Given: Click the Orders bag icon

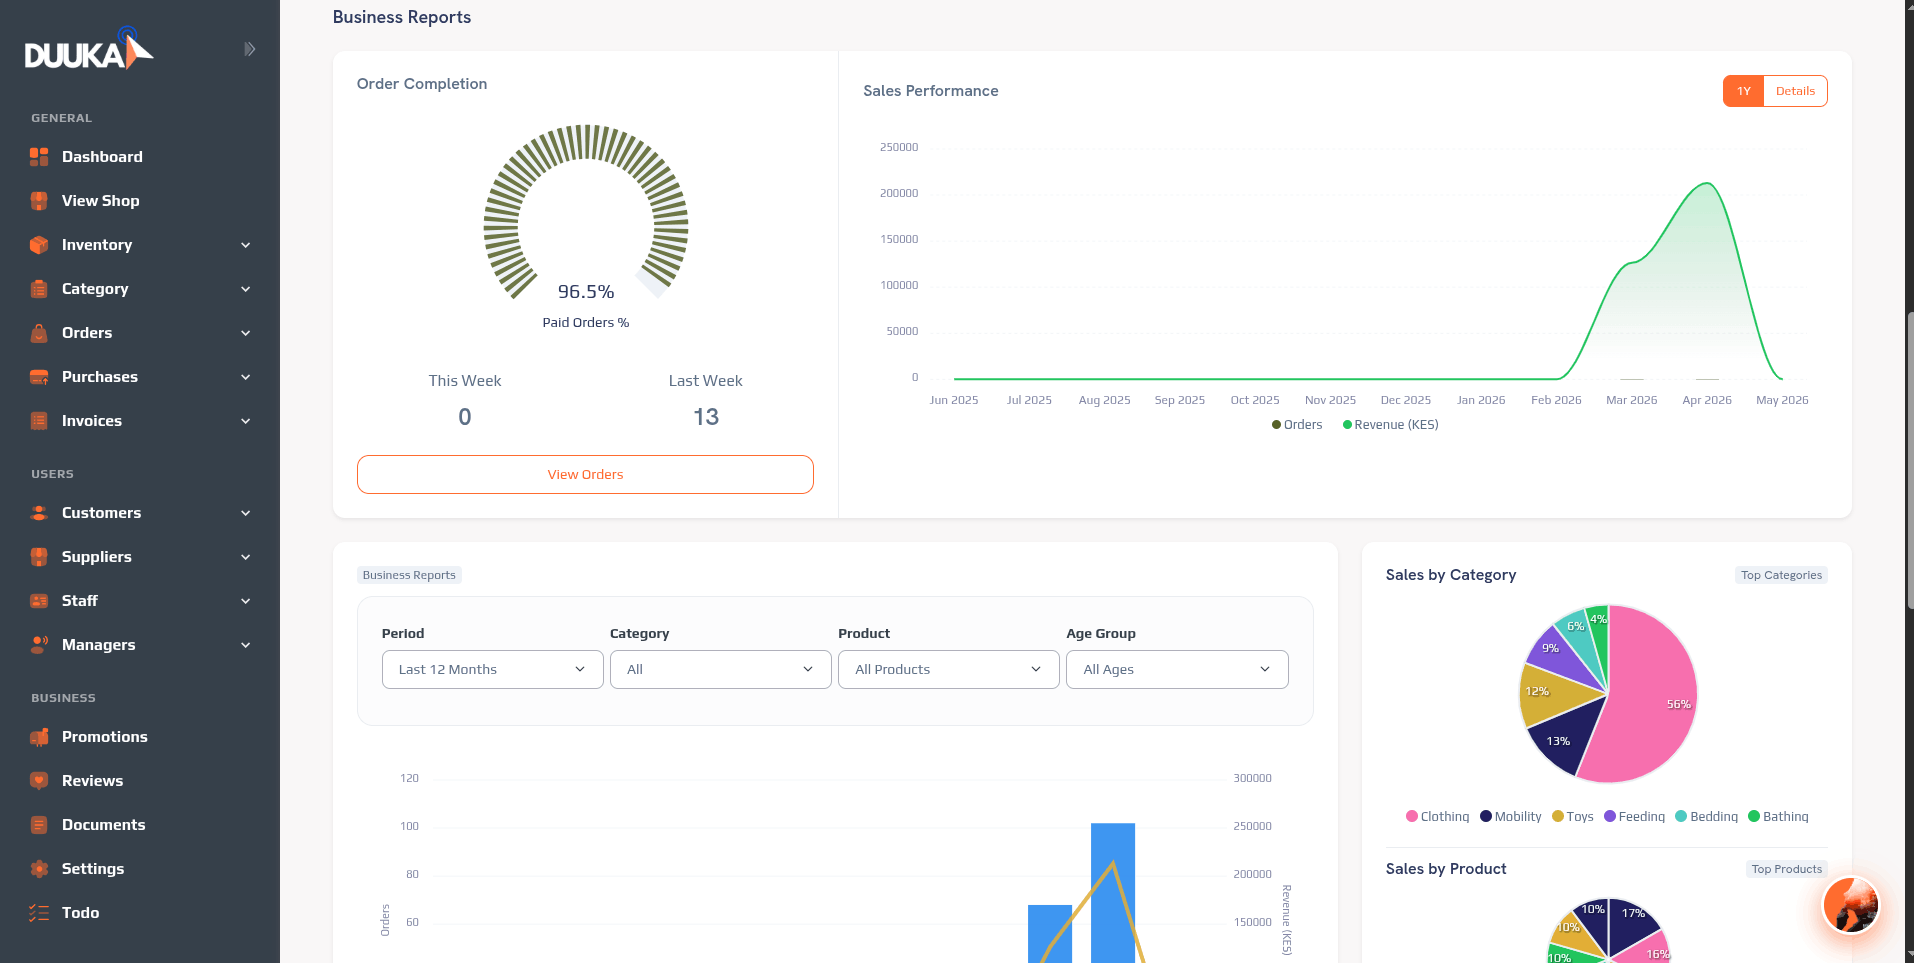Looking at the screenshot, I should coord(39,333).
